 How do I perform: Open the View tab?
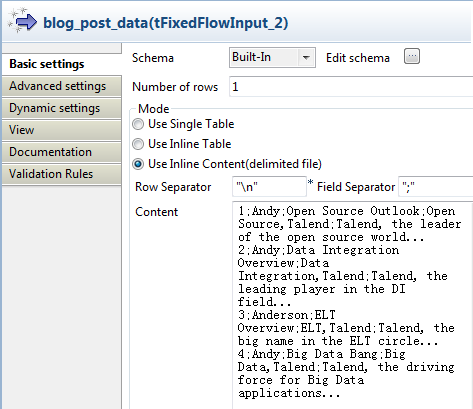click(62, 130)
